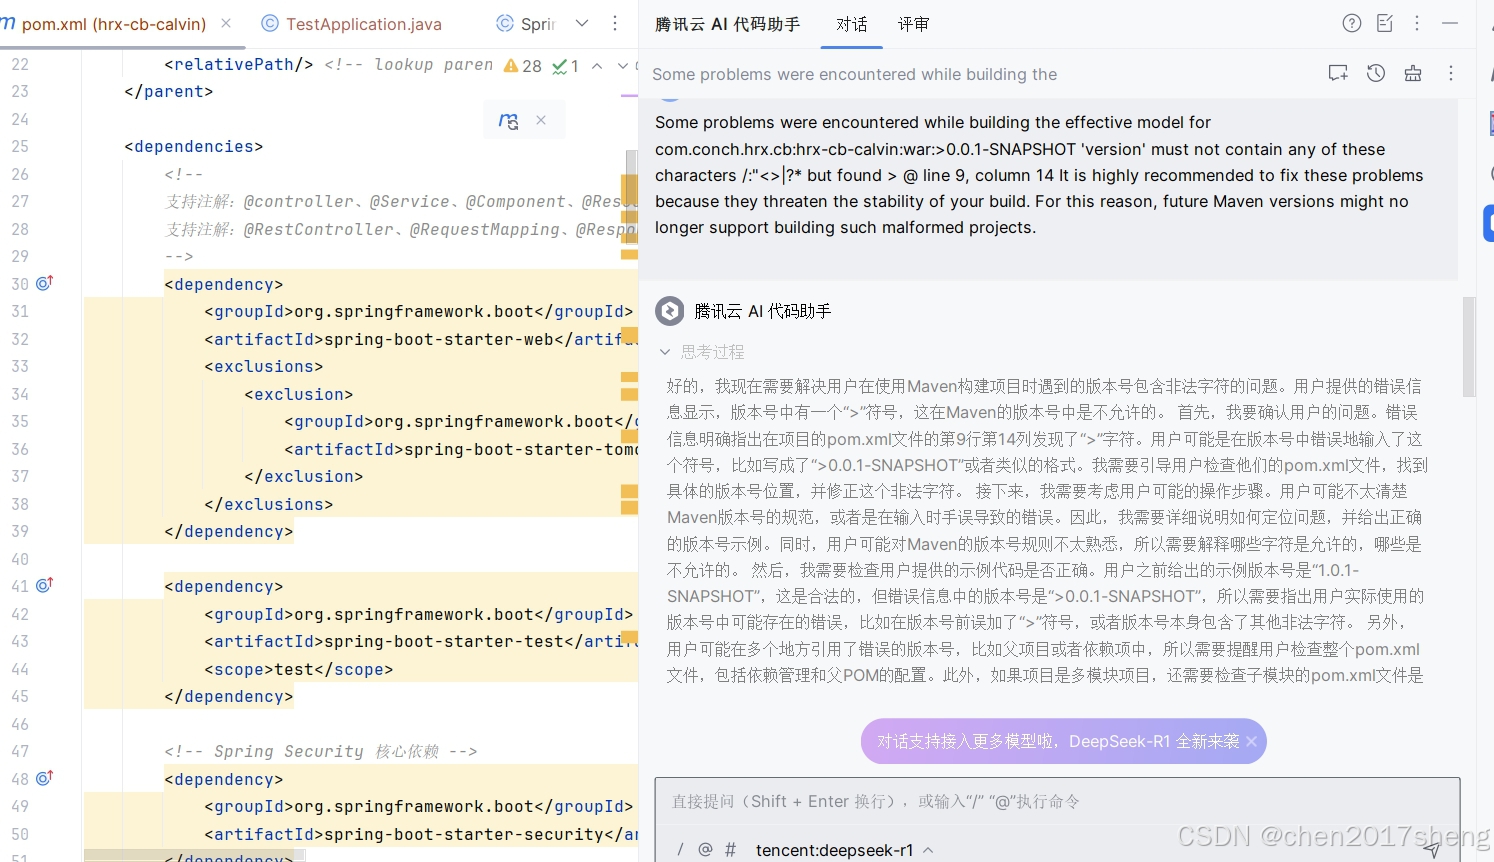Click the chat panel vertical scrollbar
Screen dimensions: 1494x862
click(x=1468, y=346)
